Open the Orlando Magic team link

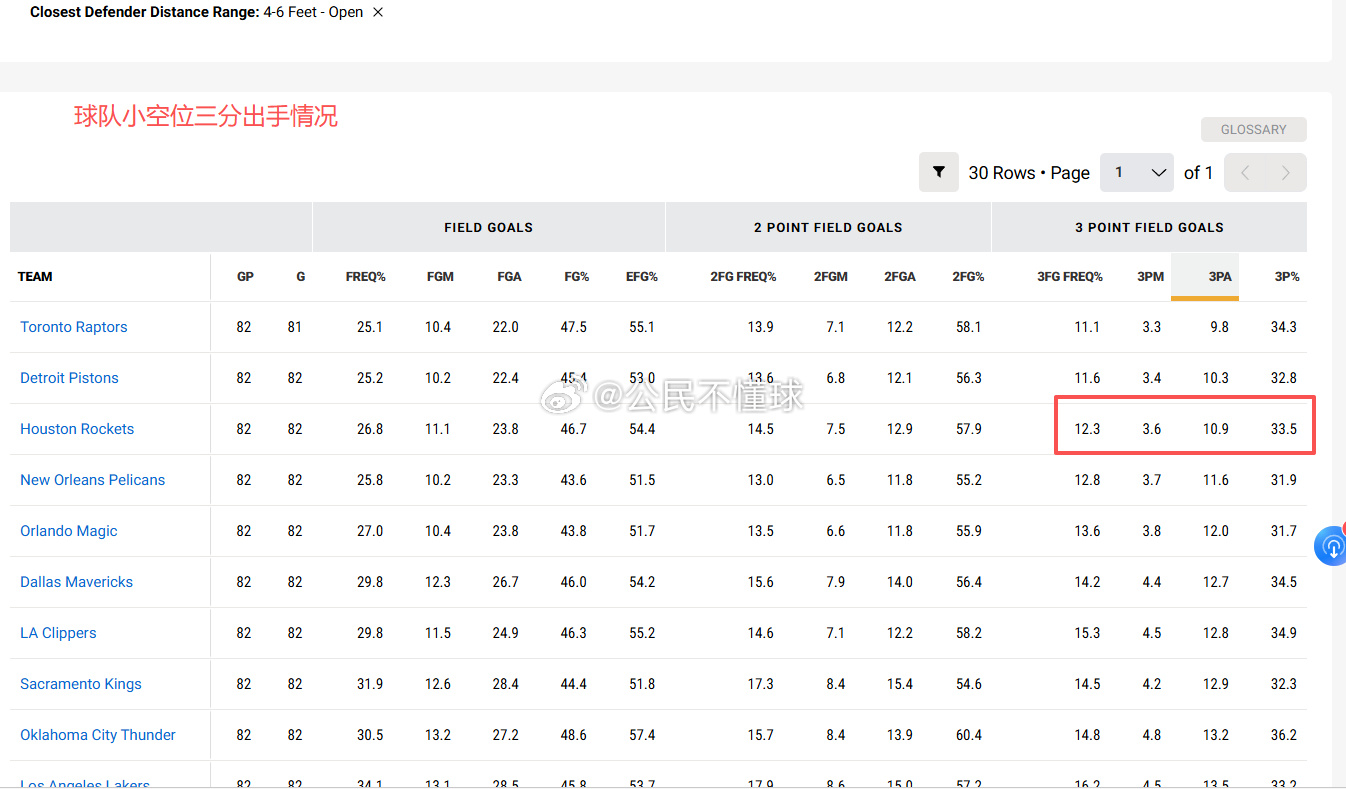69,531
